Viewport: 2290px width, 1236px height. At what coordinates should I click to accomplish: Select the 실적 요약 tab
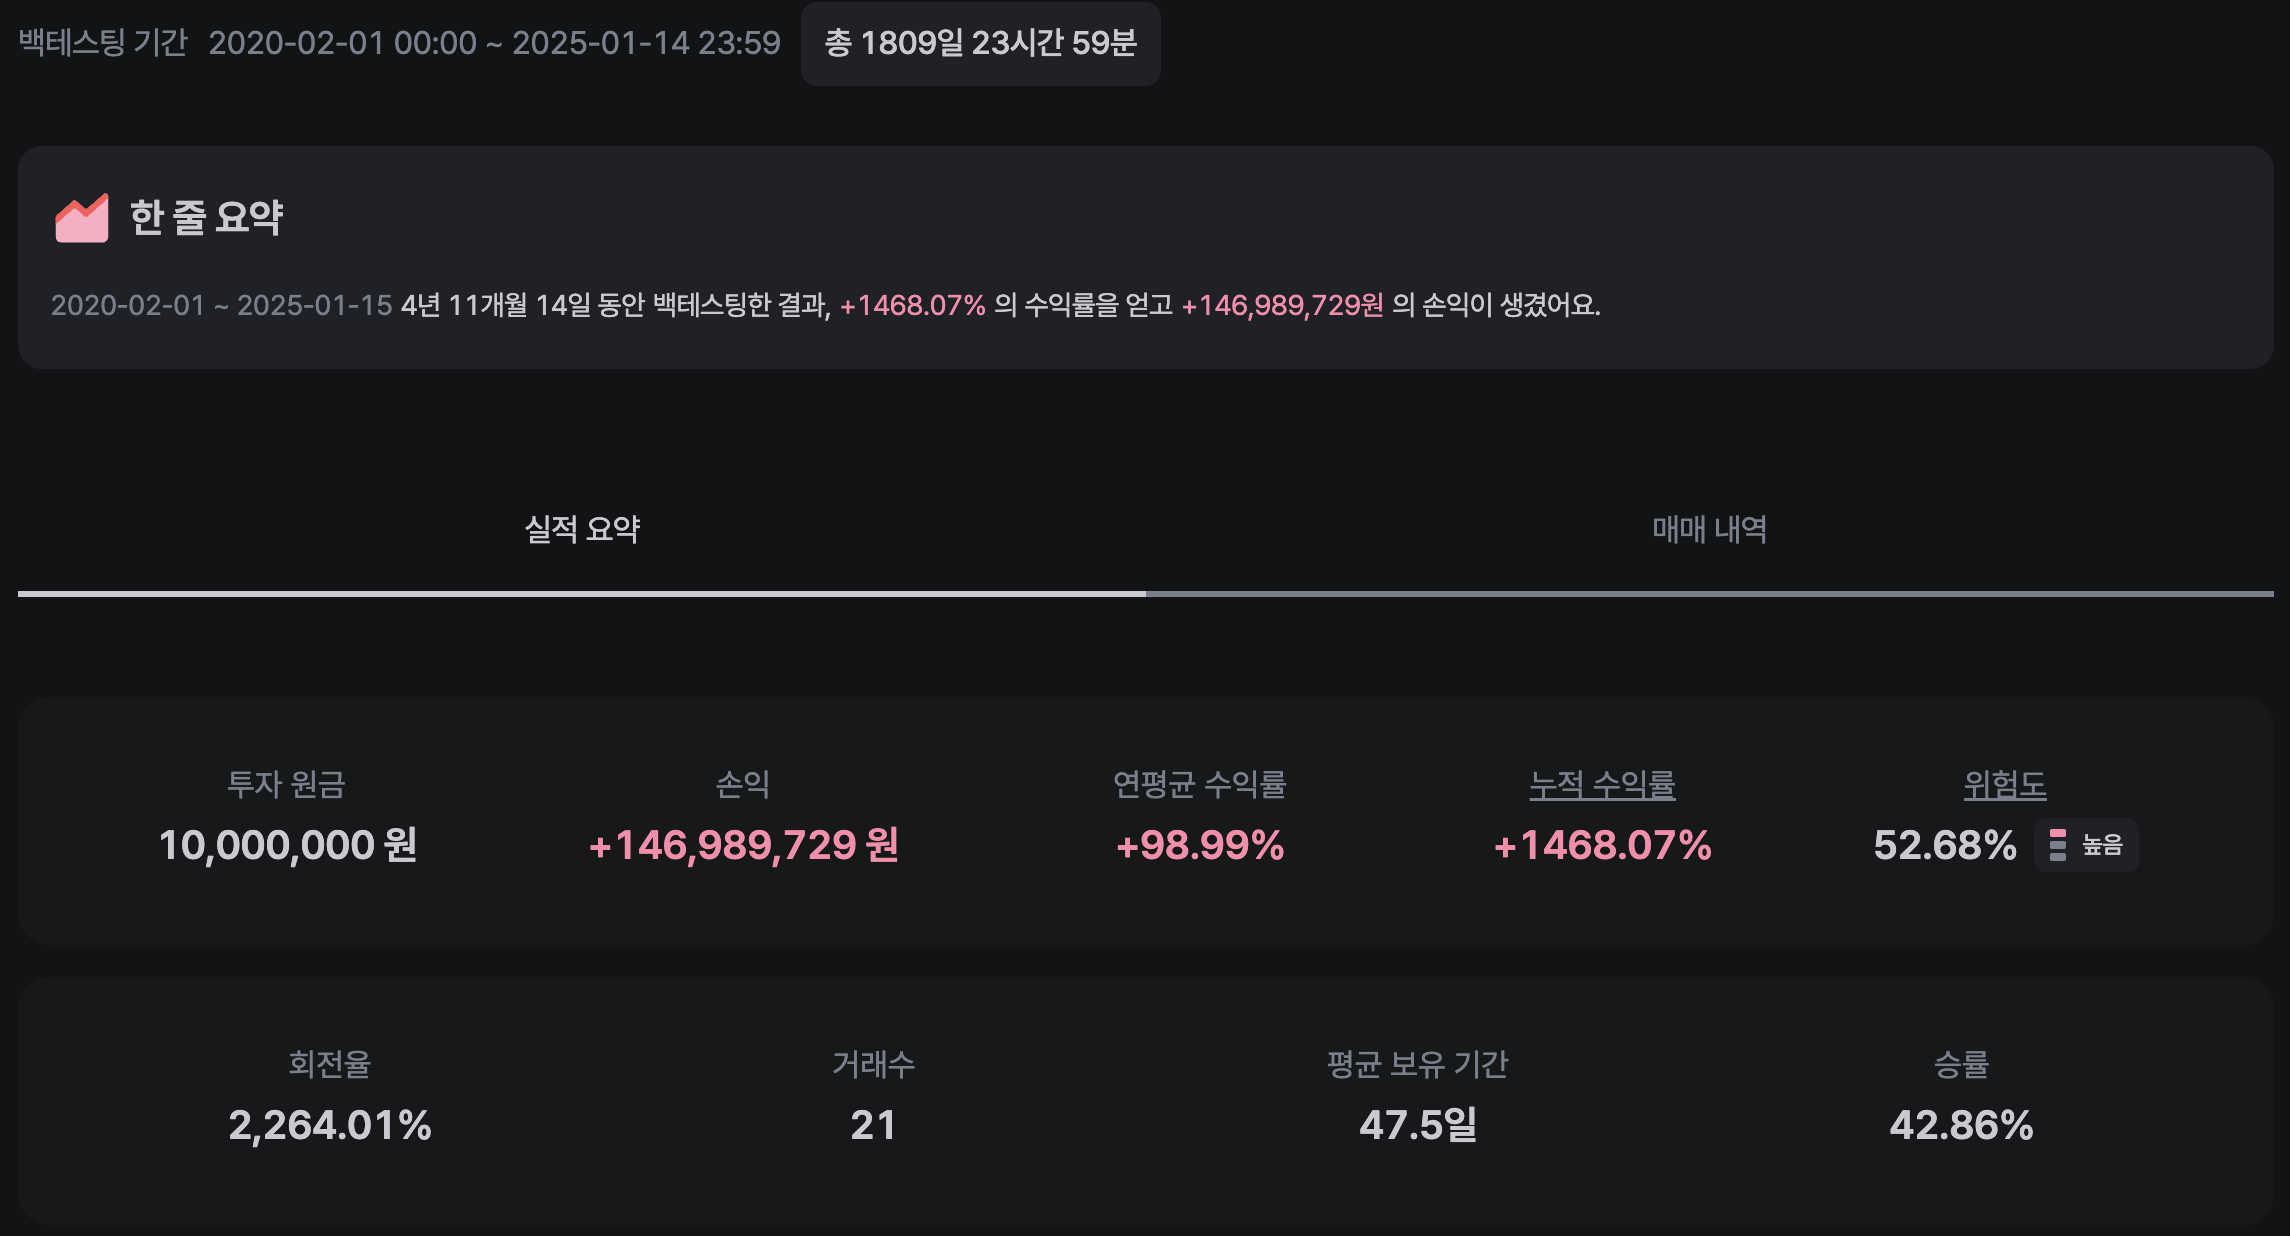tap(582, 530)
